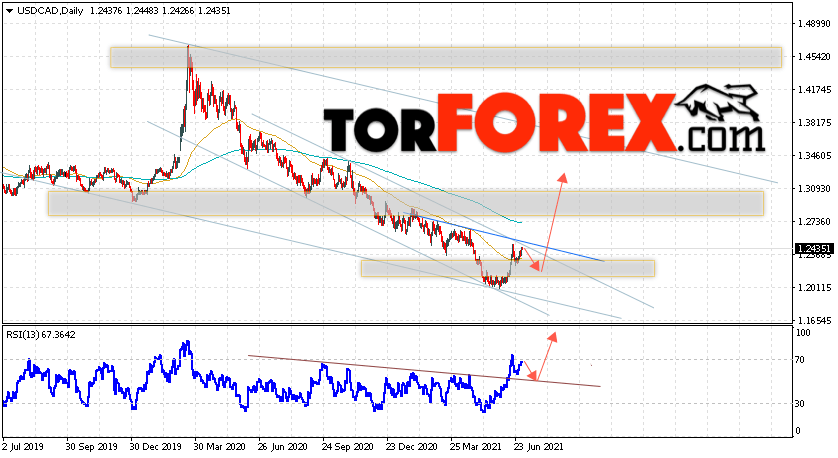
Task: Select price level 1.48990 on the scale
Action: point(814,24)
